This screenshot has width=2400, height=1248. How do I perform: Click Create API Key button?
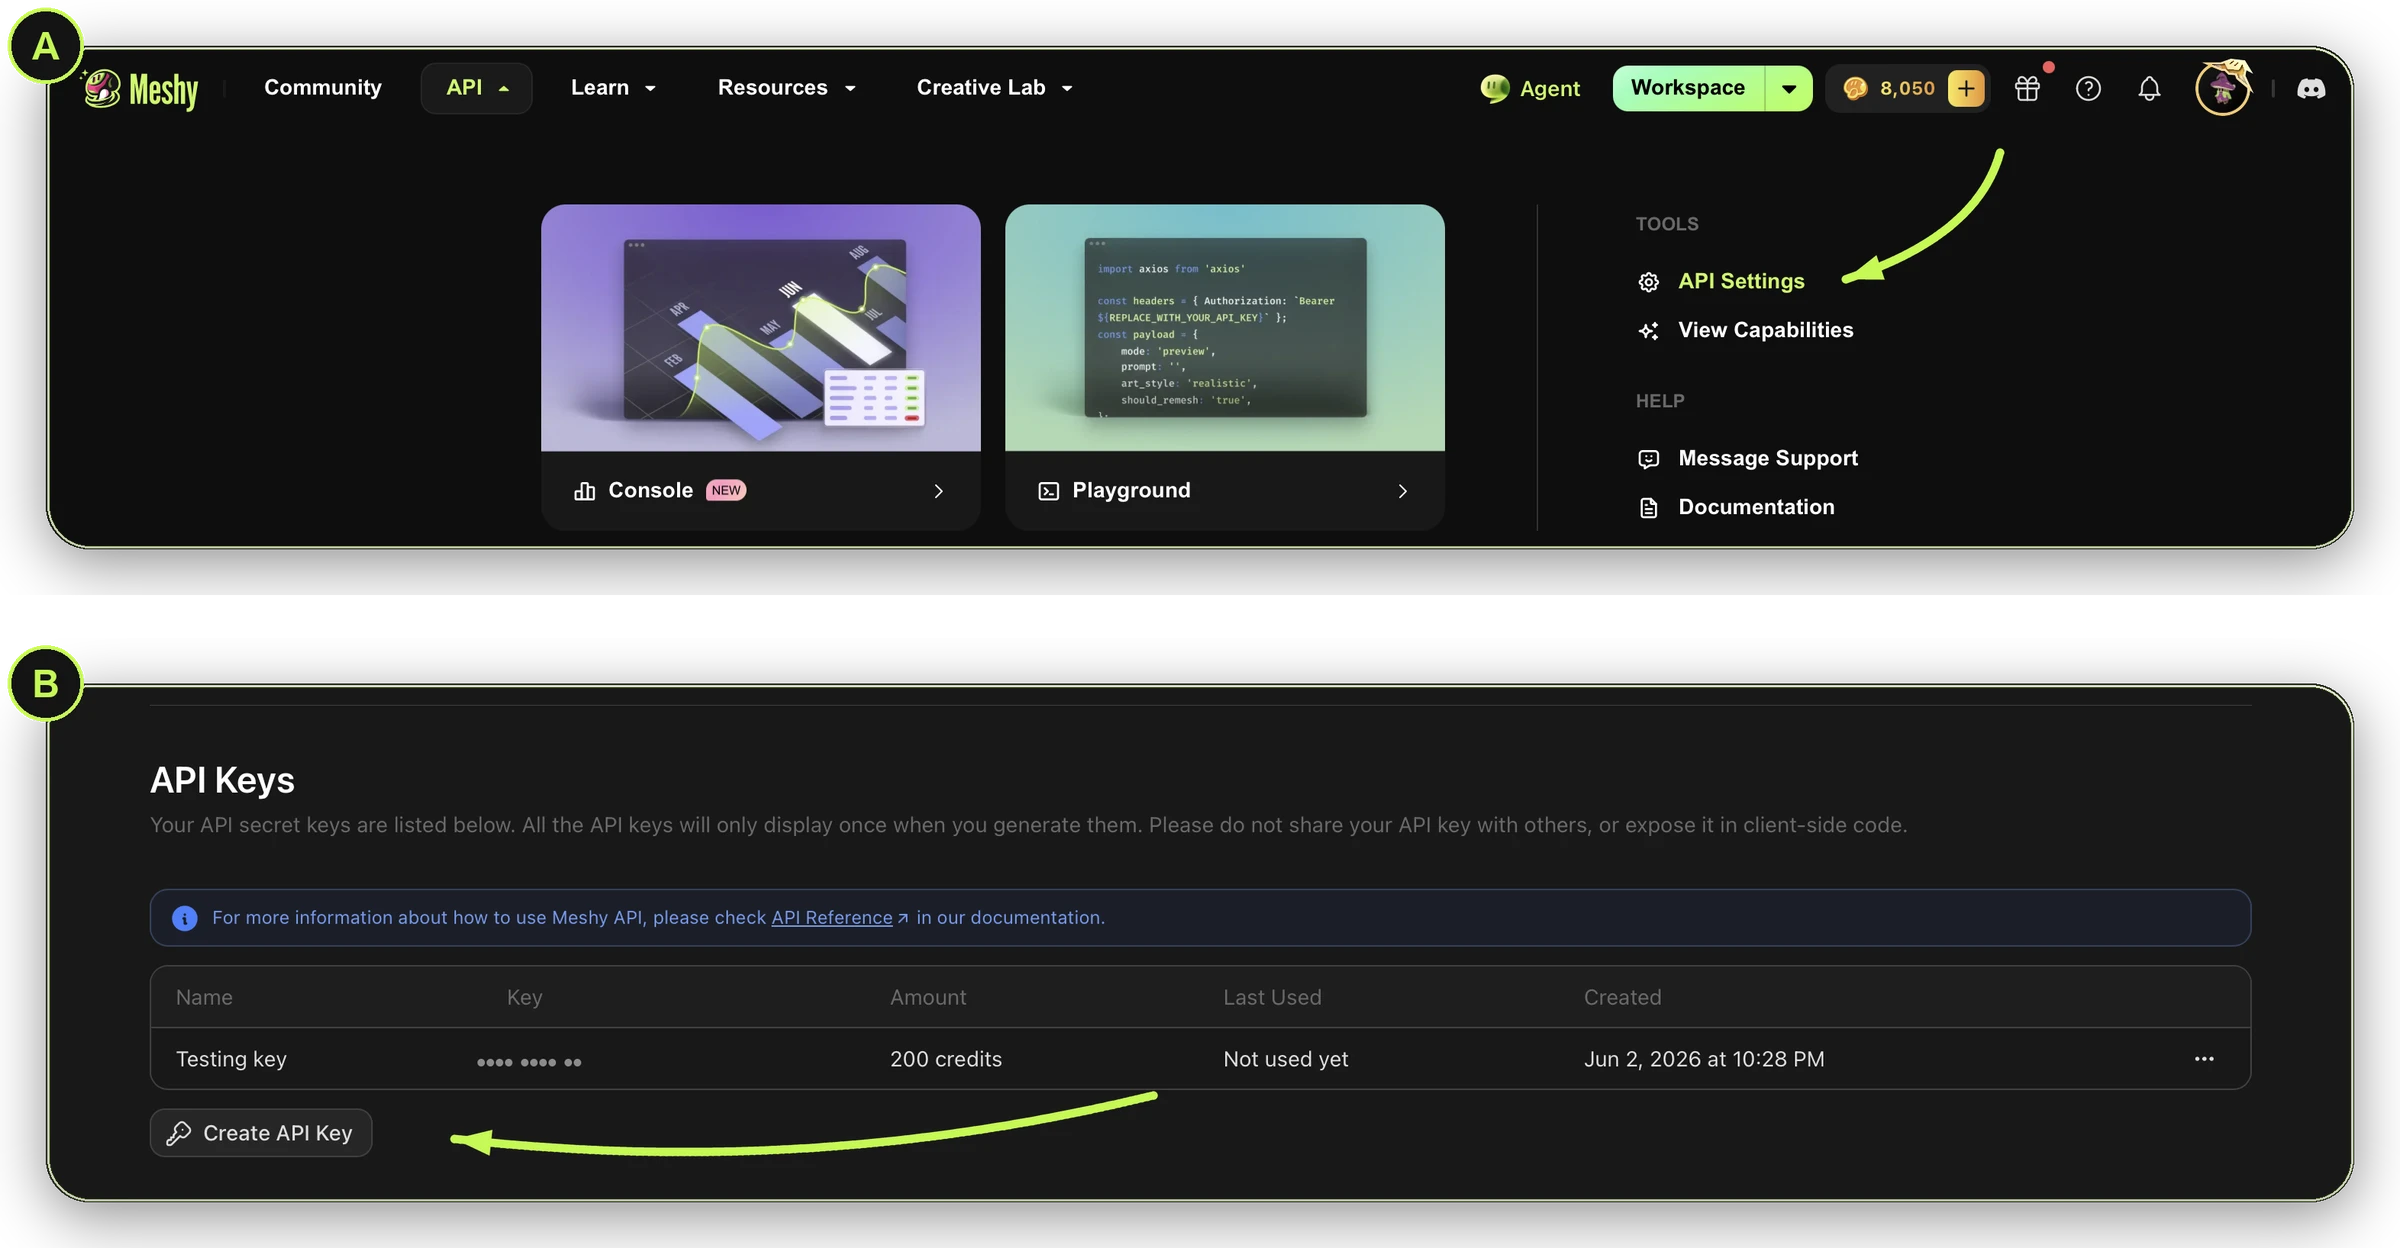click(261, 1133)
